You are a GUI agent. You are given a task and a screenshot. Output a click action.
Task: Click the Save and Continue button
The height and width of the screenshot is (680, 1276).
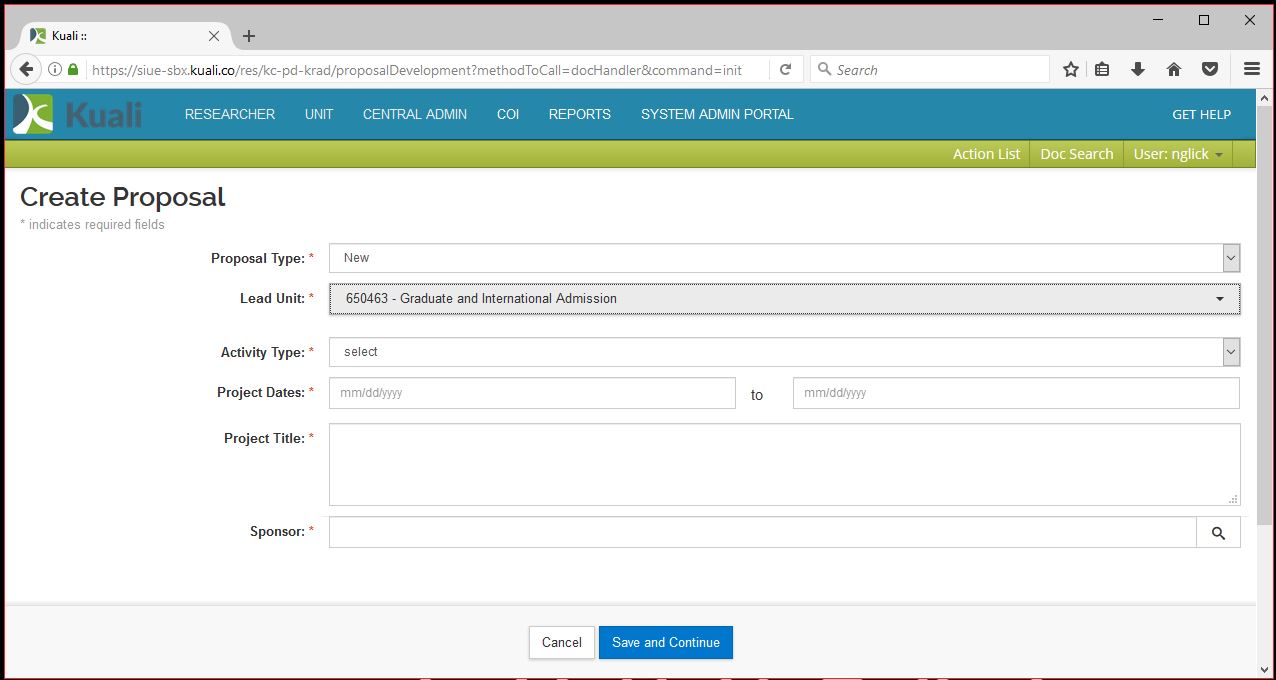tap(665, 642)
